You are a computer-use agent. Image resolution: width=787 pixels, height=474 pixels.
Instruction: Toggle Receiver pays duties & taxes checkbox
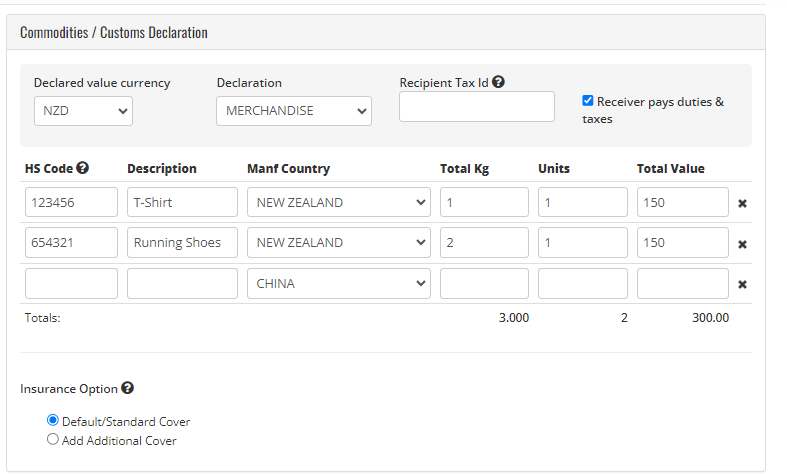[x=588, y=100]
